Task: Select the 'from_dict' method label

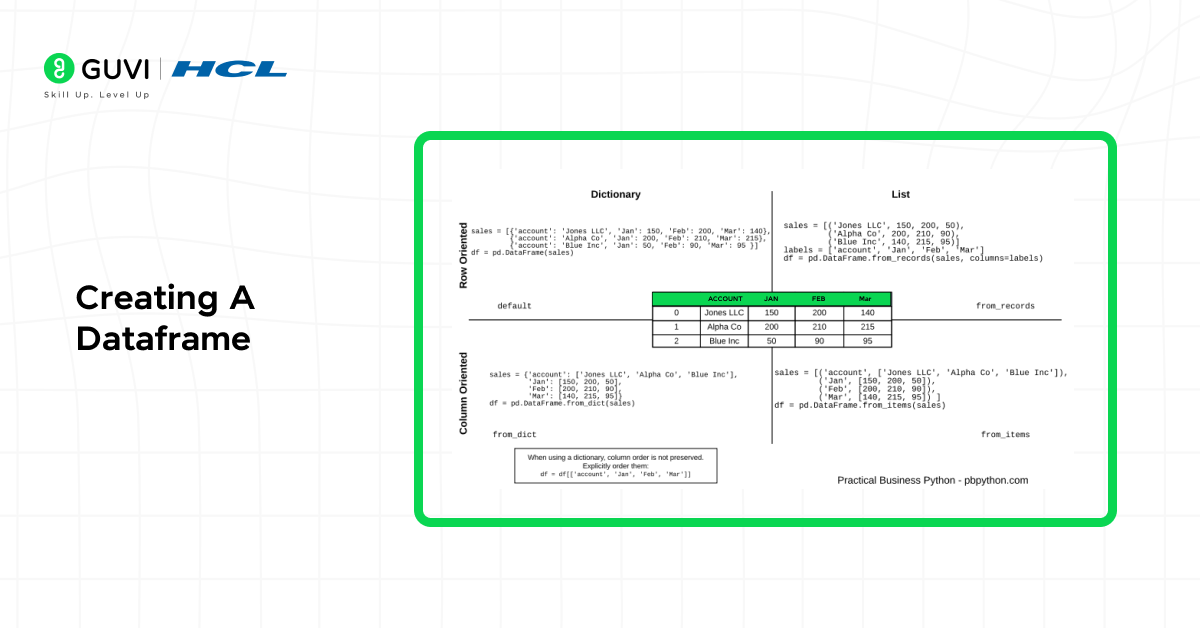Action: click(514, 434)
